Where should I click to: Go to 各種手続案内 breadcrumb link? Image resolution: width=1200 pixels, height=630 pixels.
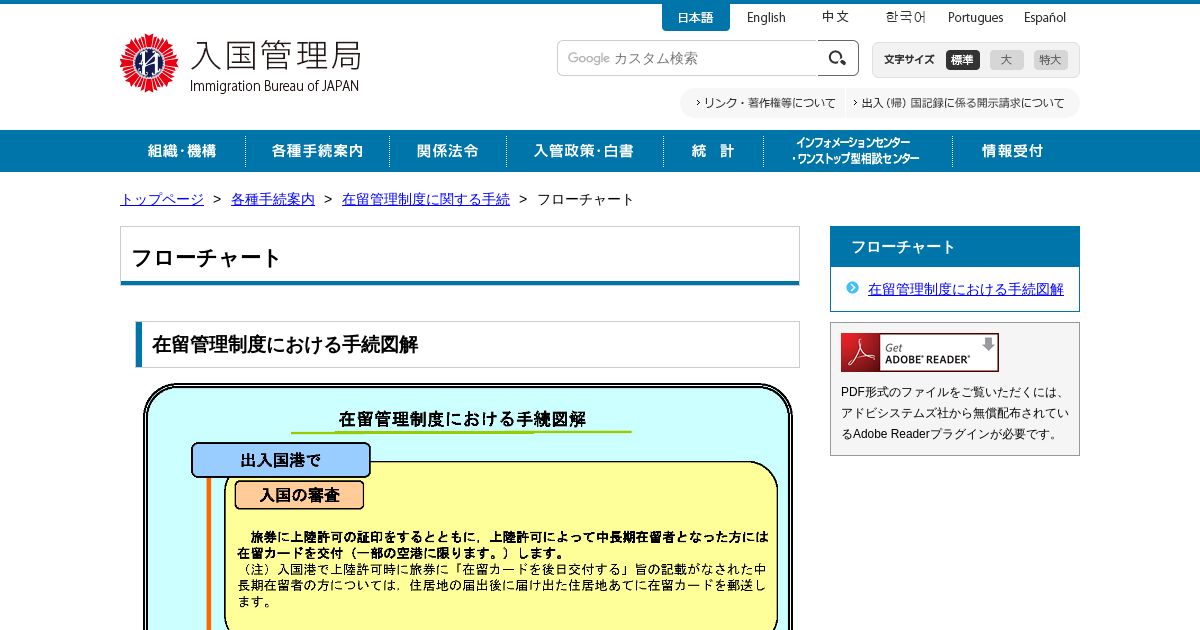[x=273, y=199]
